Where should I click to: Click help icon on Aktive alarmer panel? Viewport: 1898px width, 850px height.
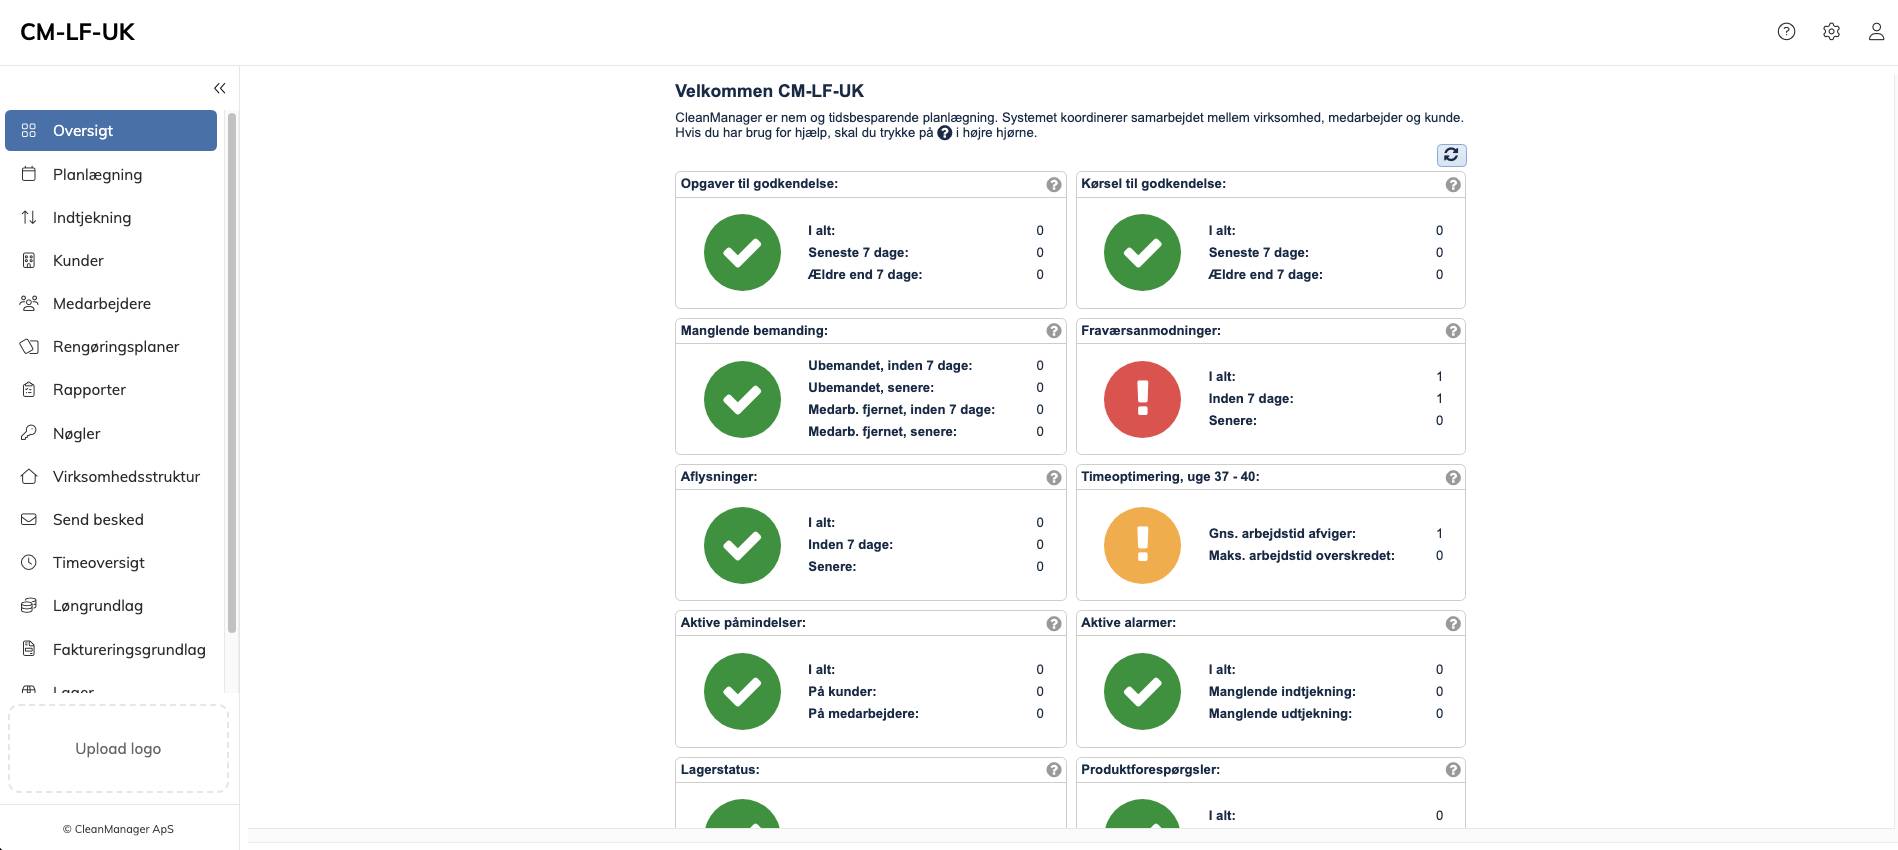(x=1453, y=624)
